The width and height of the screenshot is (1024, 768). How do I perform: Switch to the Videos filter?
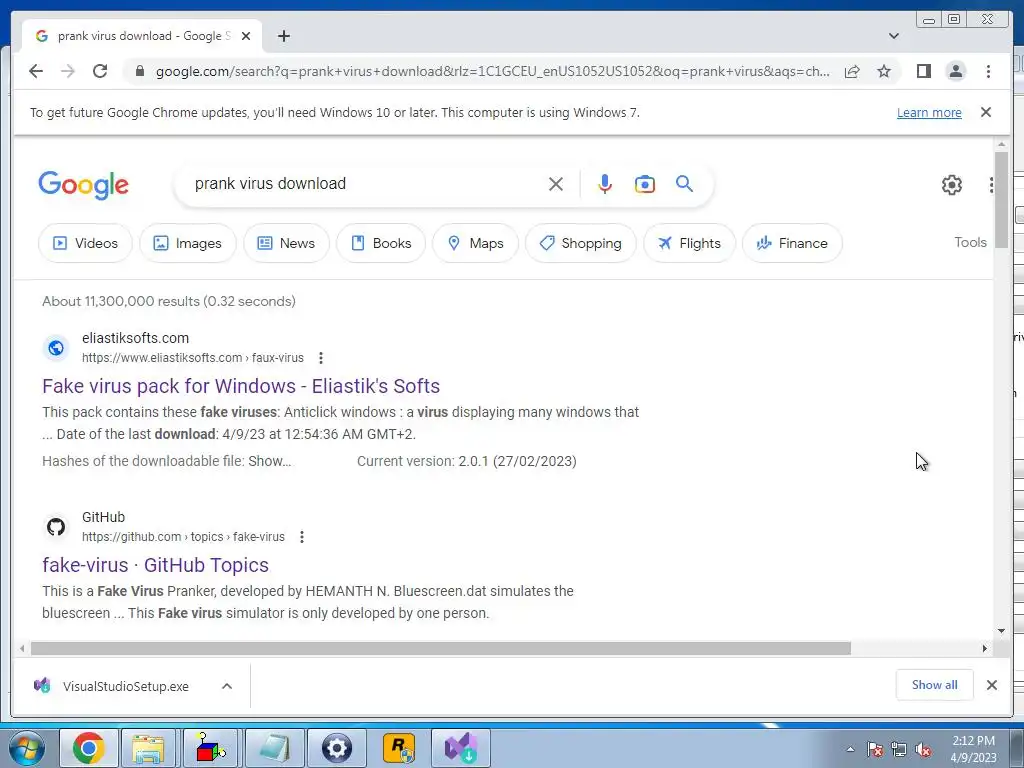coord(85,243)
